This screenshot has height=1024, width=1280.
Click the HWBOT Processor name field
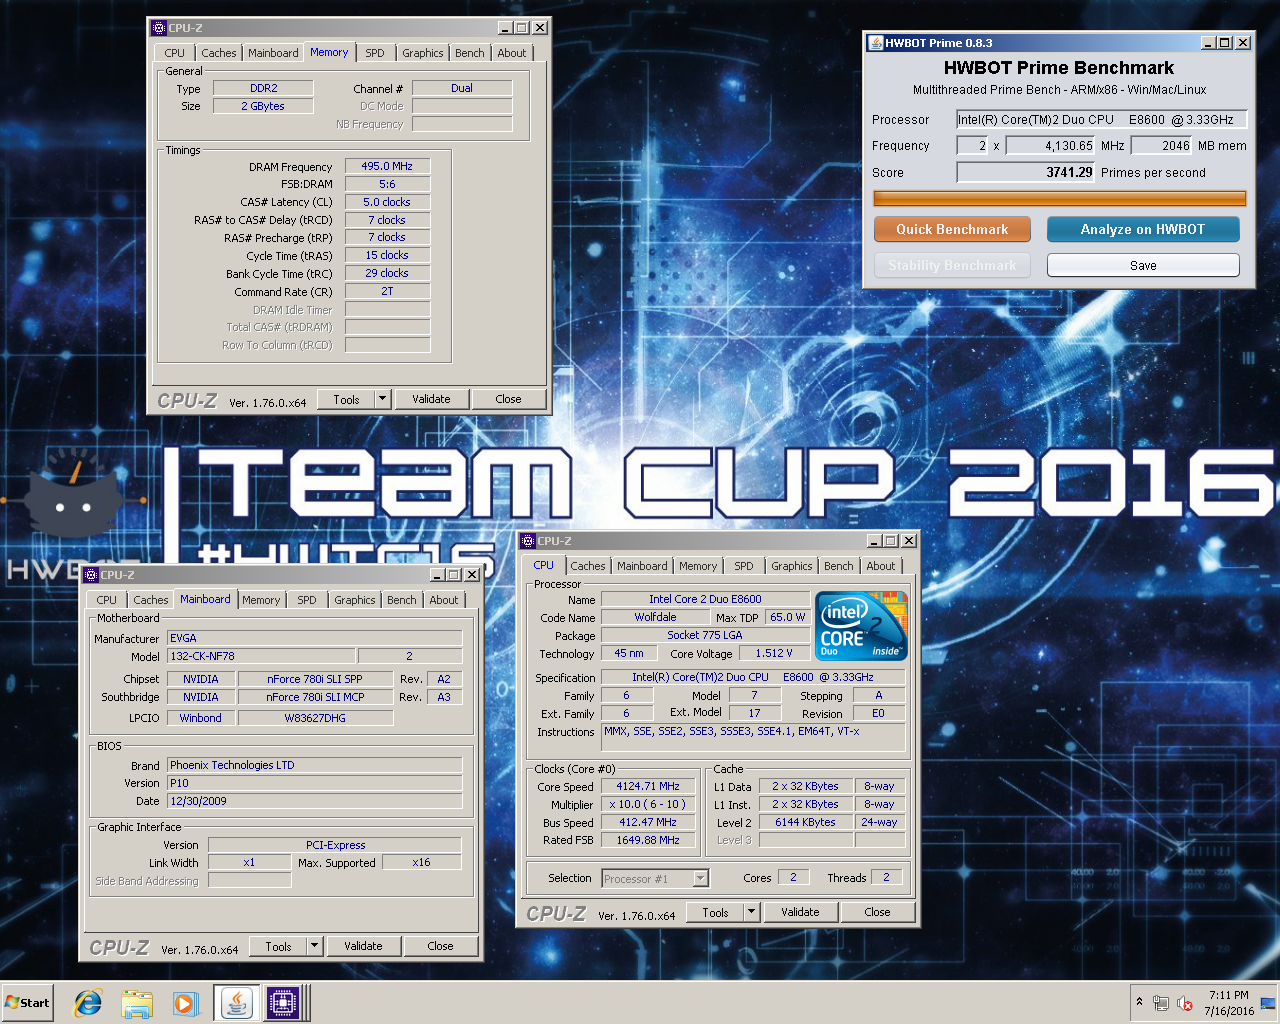[x=1101, y=119]
